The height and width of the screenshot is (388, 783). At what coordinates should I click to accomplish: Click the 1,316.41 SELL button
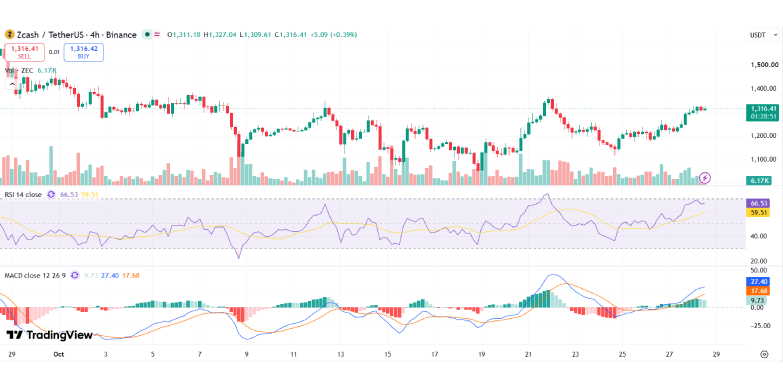point(24,52)
